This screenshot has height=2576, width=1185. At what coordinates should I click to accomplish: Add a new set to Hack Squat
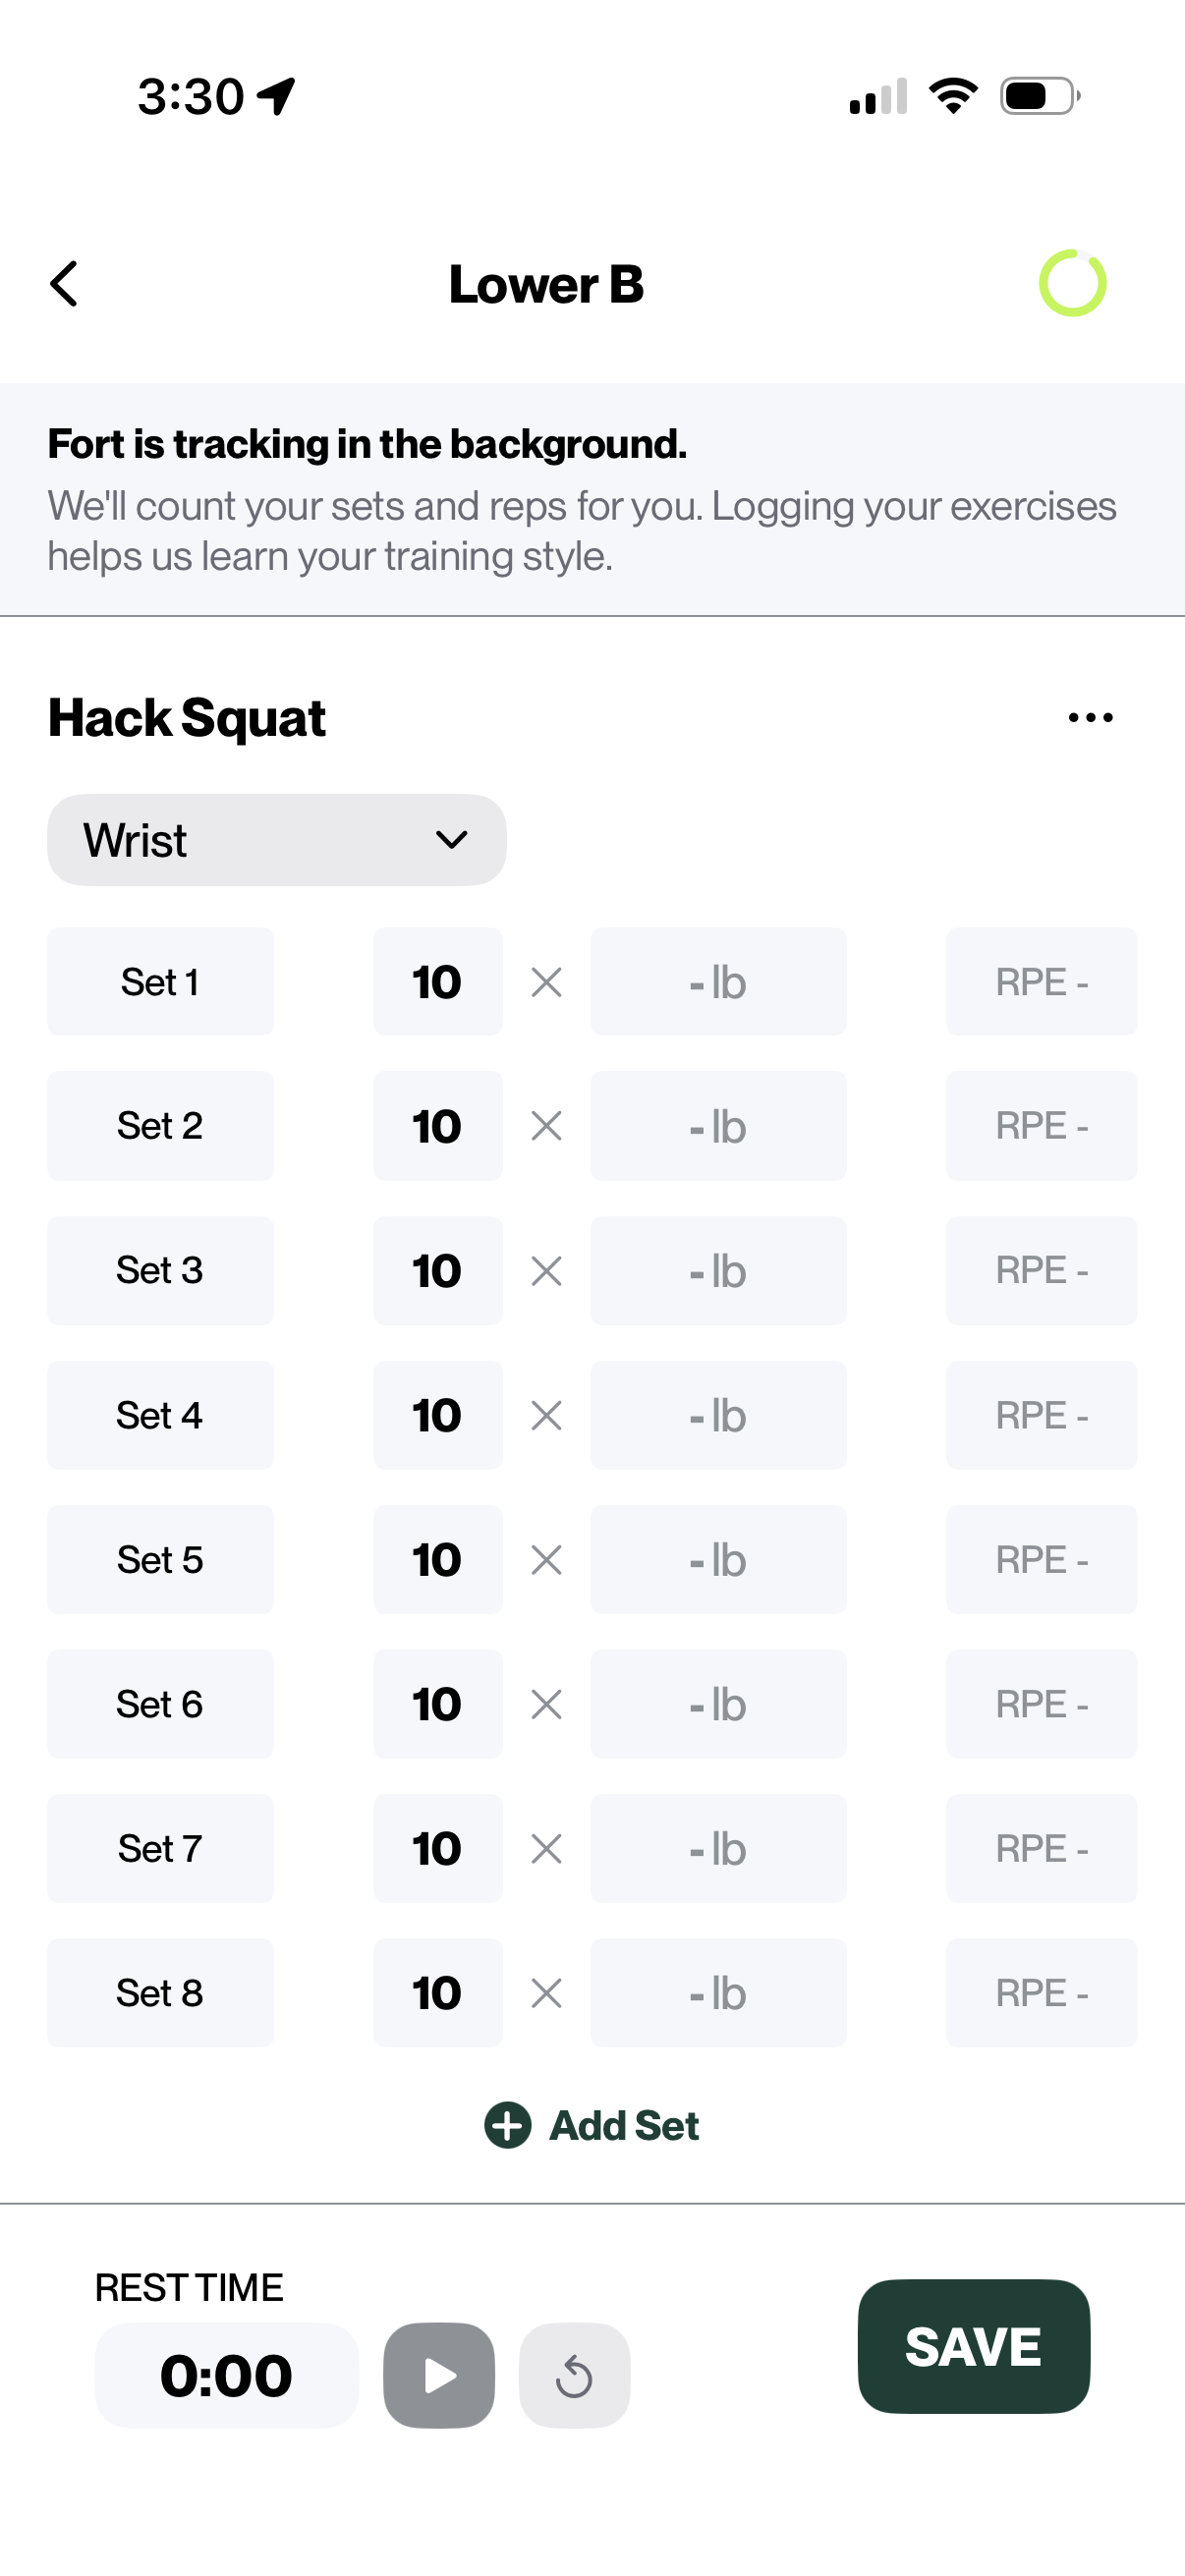point(592,2125)
